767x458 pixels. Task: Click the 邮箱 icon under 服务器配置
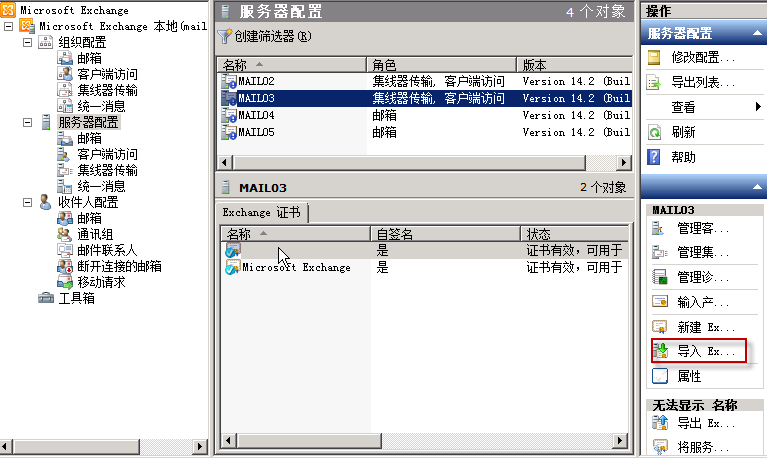click(x=65, y=138)
